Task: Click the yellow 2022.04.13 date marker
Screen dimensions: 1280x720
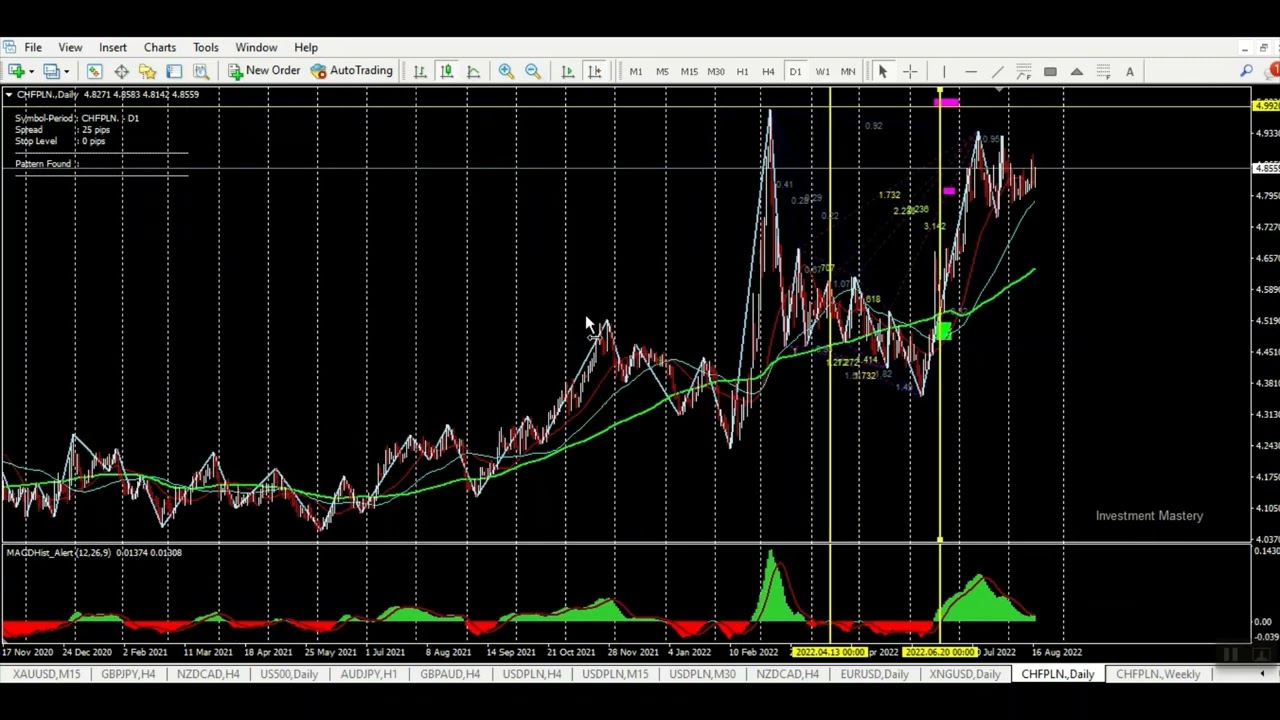Action: click(830, 652)
